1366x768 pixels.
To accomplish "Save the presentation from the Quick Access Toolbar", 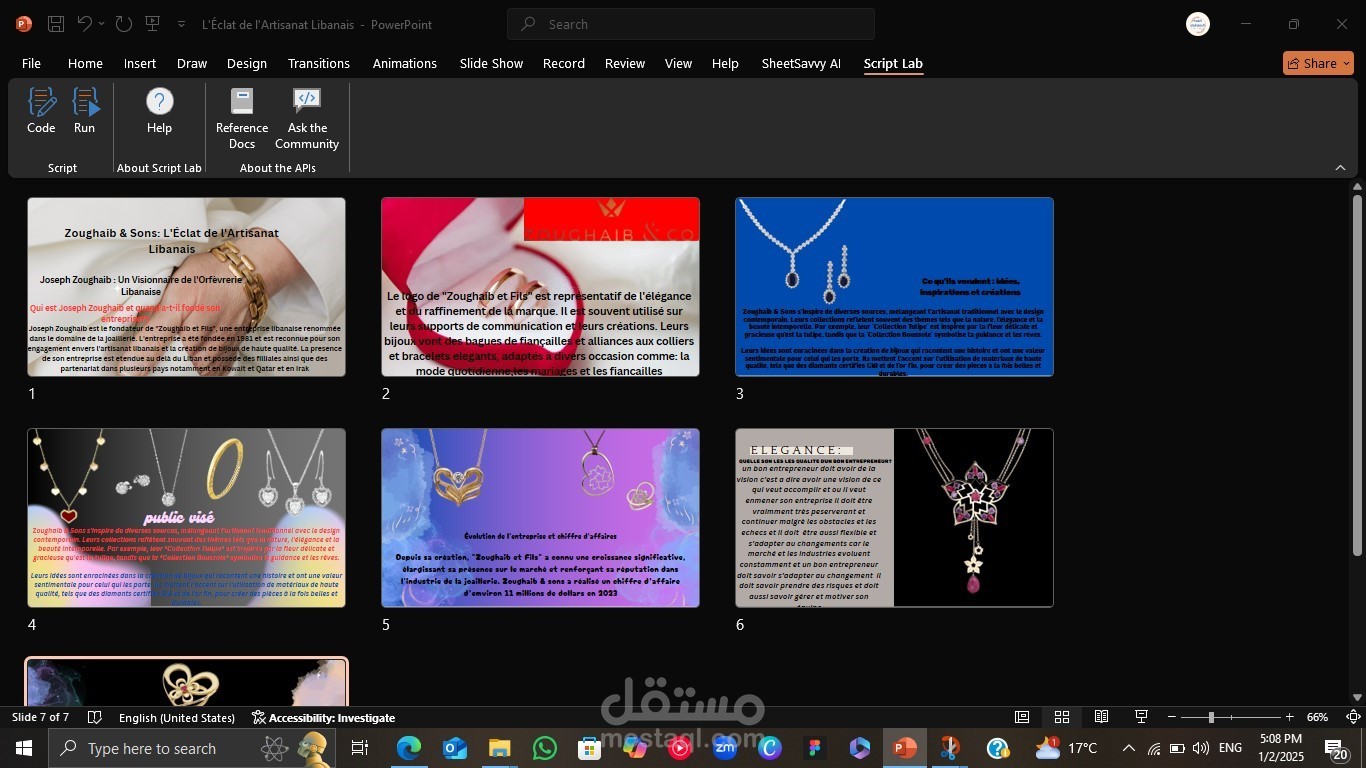I will (x=56, y=24).
